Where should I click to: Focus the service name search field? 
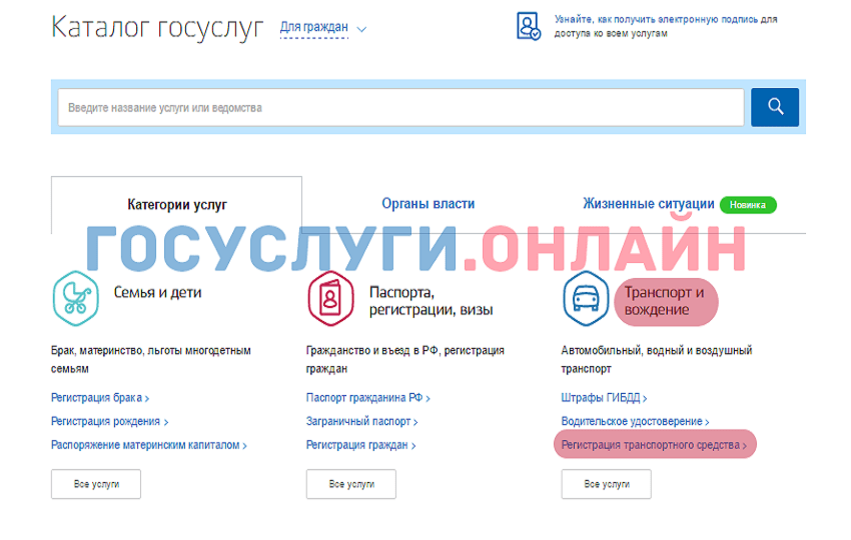[401, 107]
